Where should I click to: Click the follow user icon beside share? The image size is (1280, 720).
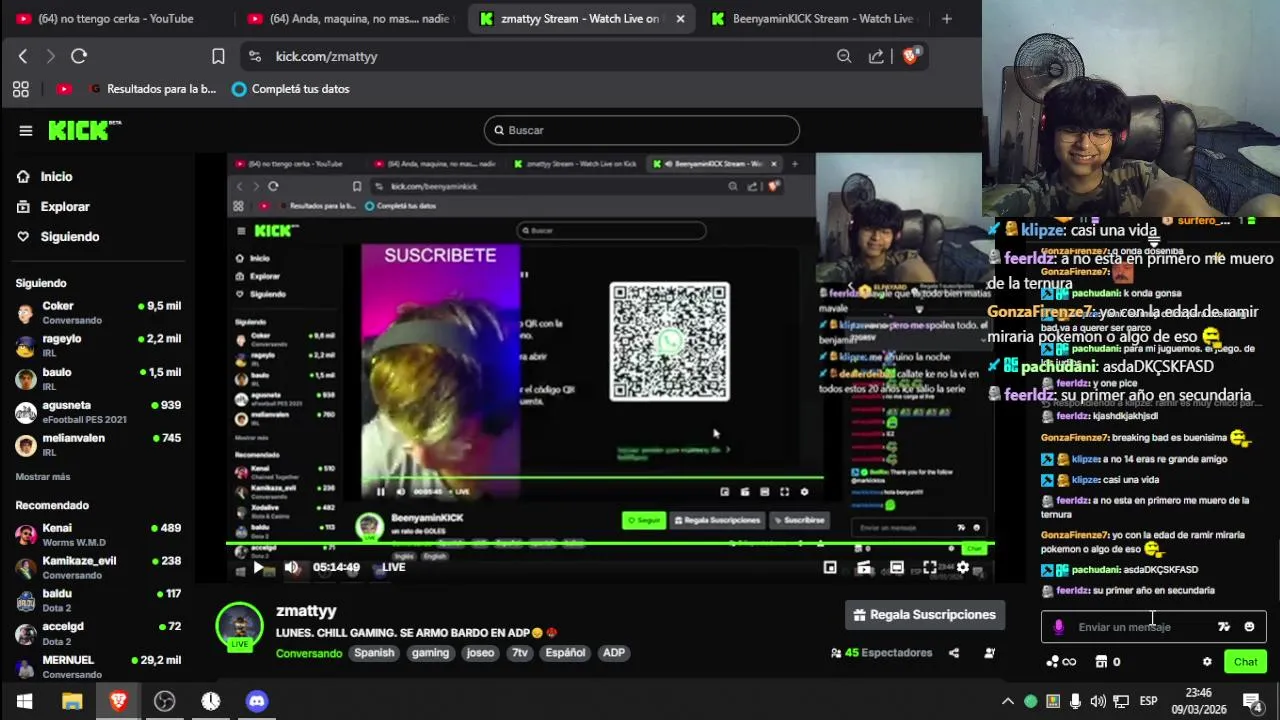tap(989, 653)
